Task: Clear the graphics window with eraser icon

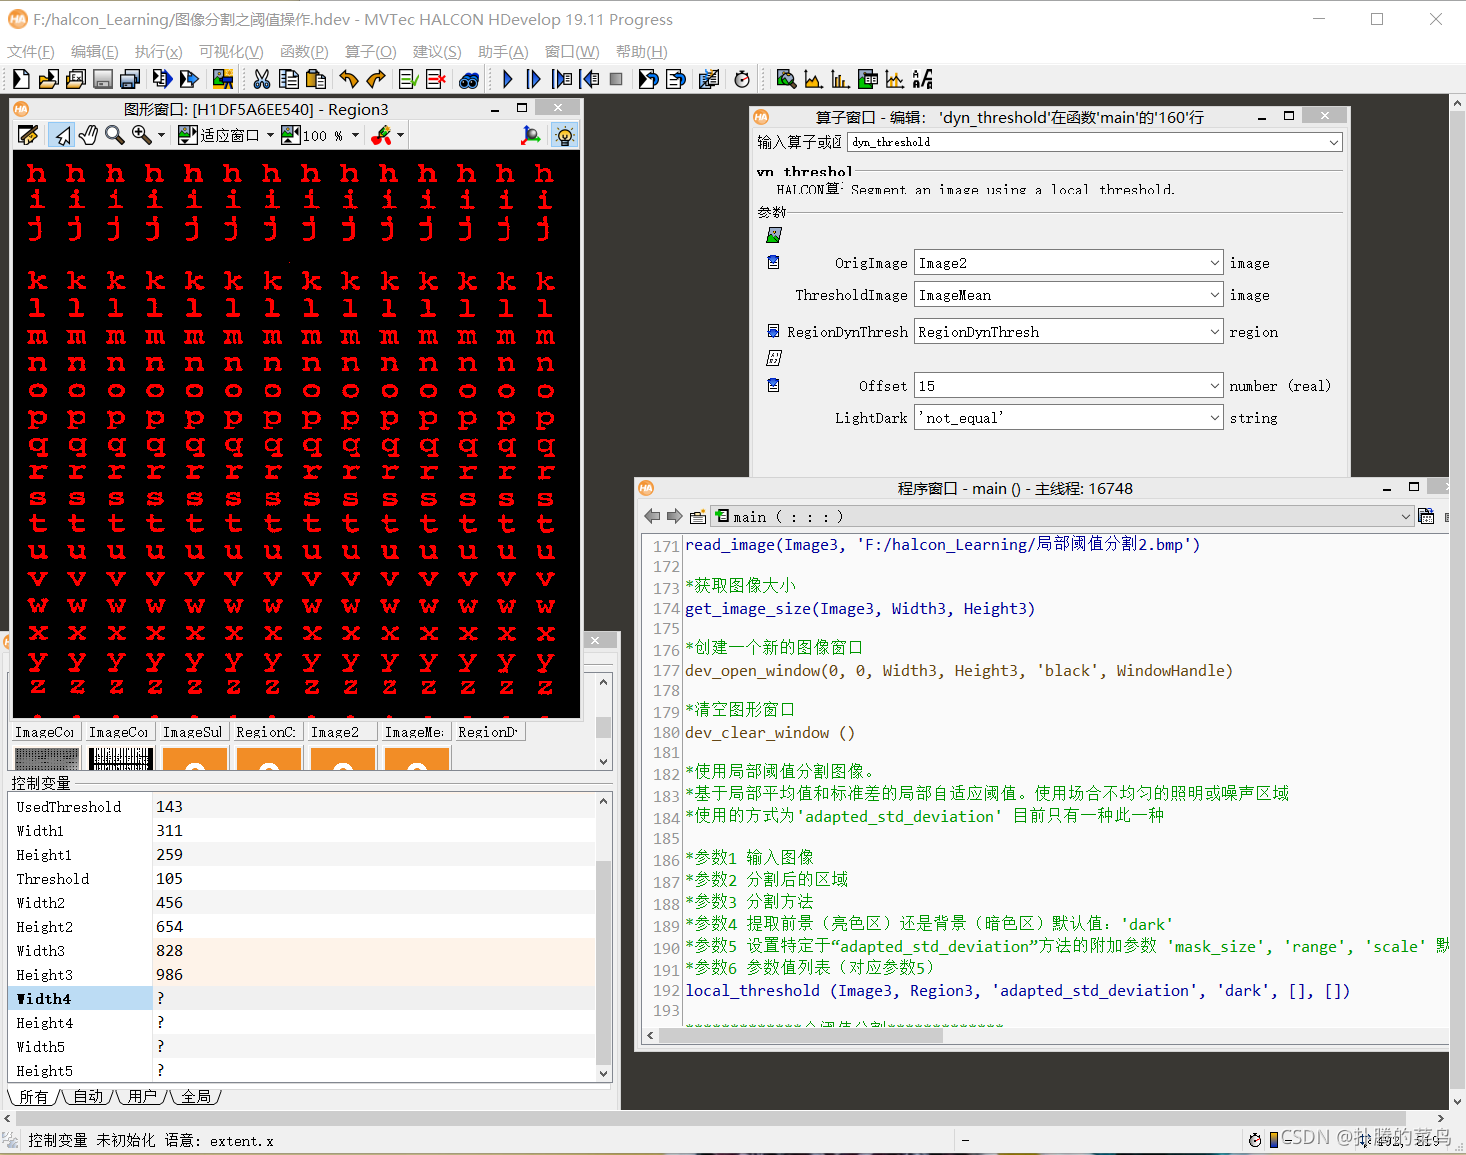Action: pyautogui.click(x=28, y=135)
